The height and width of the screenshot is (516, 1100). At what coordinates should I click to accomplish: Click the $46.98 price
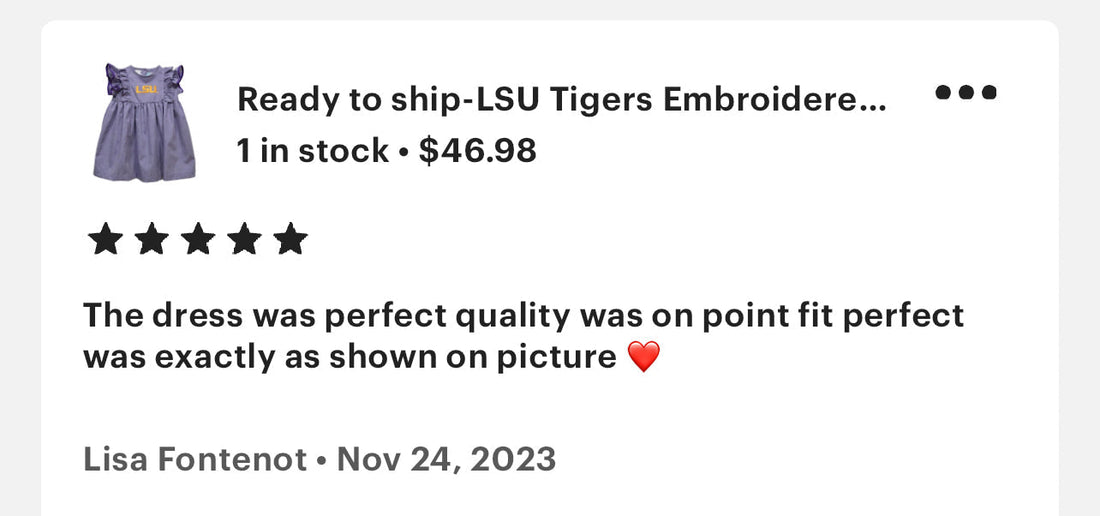pyautogui.click(x=478, y=151)
